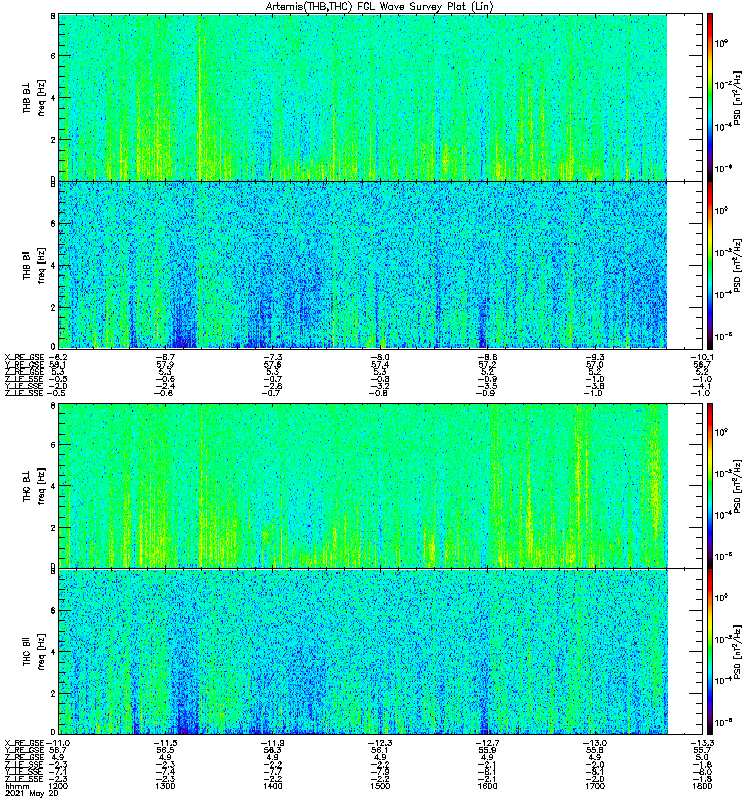This screenshot has height=800, width=750.
Task: Click the Artemis FGL Wave Survey Plot title
Action: (380, 6)
